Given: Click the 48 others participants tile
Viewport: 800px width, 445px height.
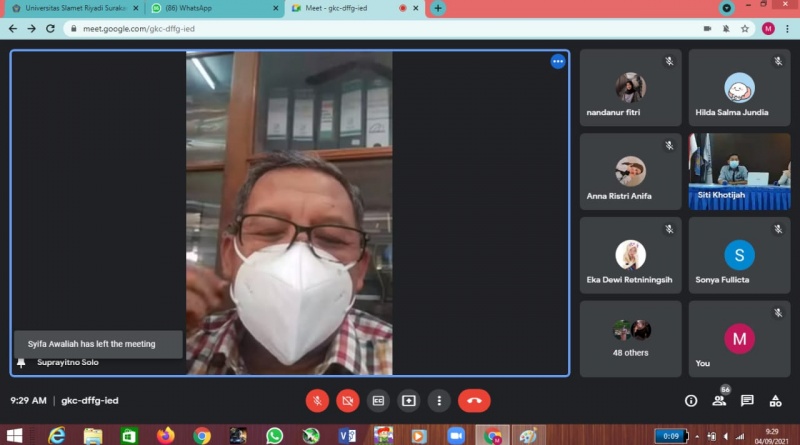Looking at the screenshot, I should (x=630, y=338).
